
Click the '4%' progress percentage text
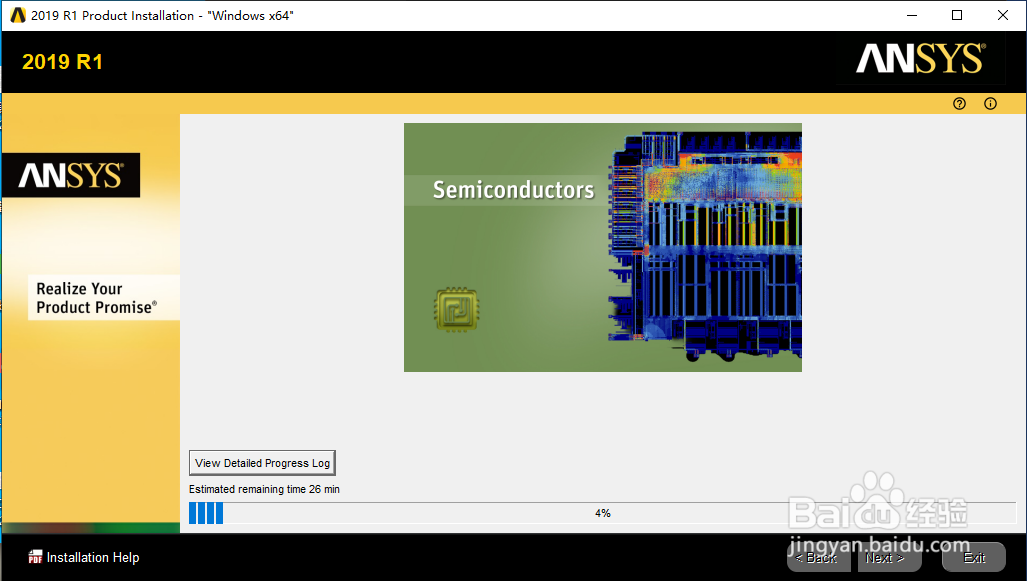point(603,514)
